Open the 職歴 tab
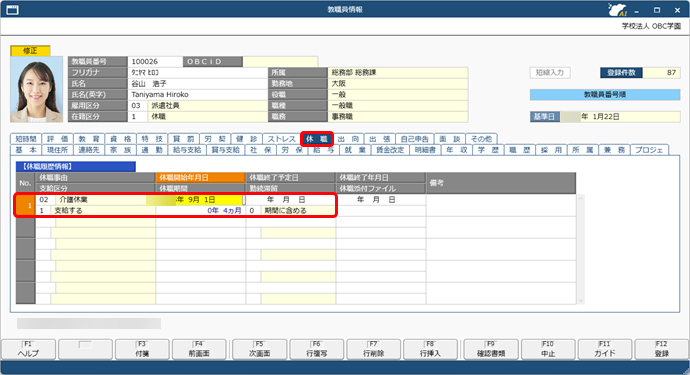The width and height of the screenshot is (690, 375). (x=520, y=150)
